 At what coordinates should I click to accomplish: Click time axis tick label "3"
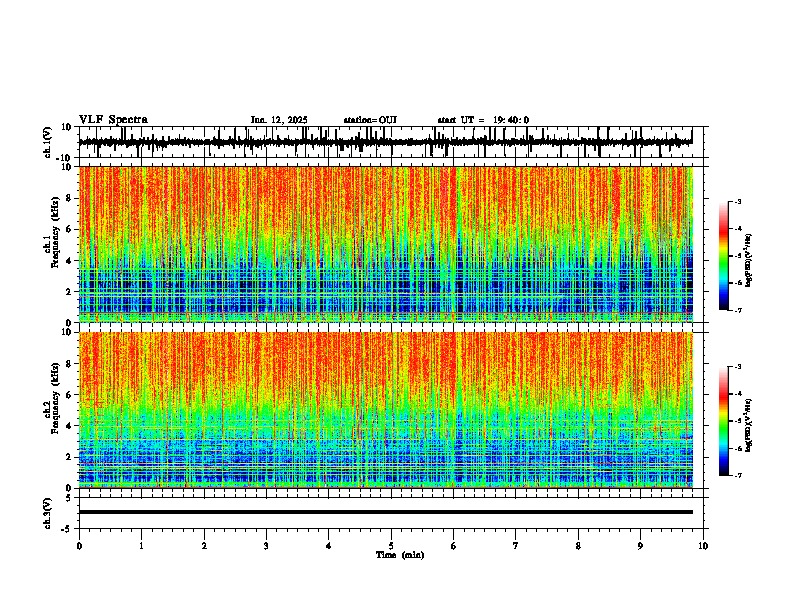(x=266, y=546)
